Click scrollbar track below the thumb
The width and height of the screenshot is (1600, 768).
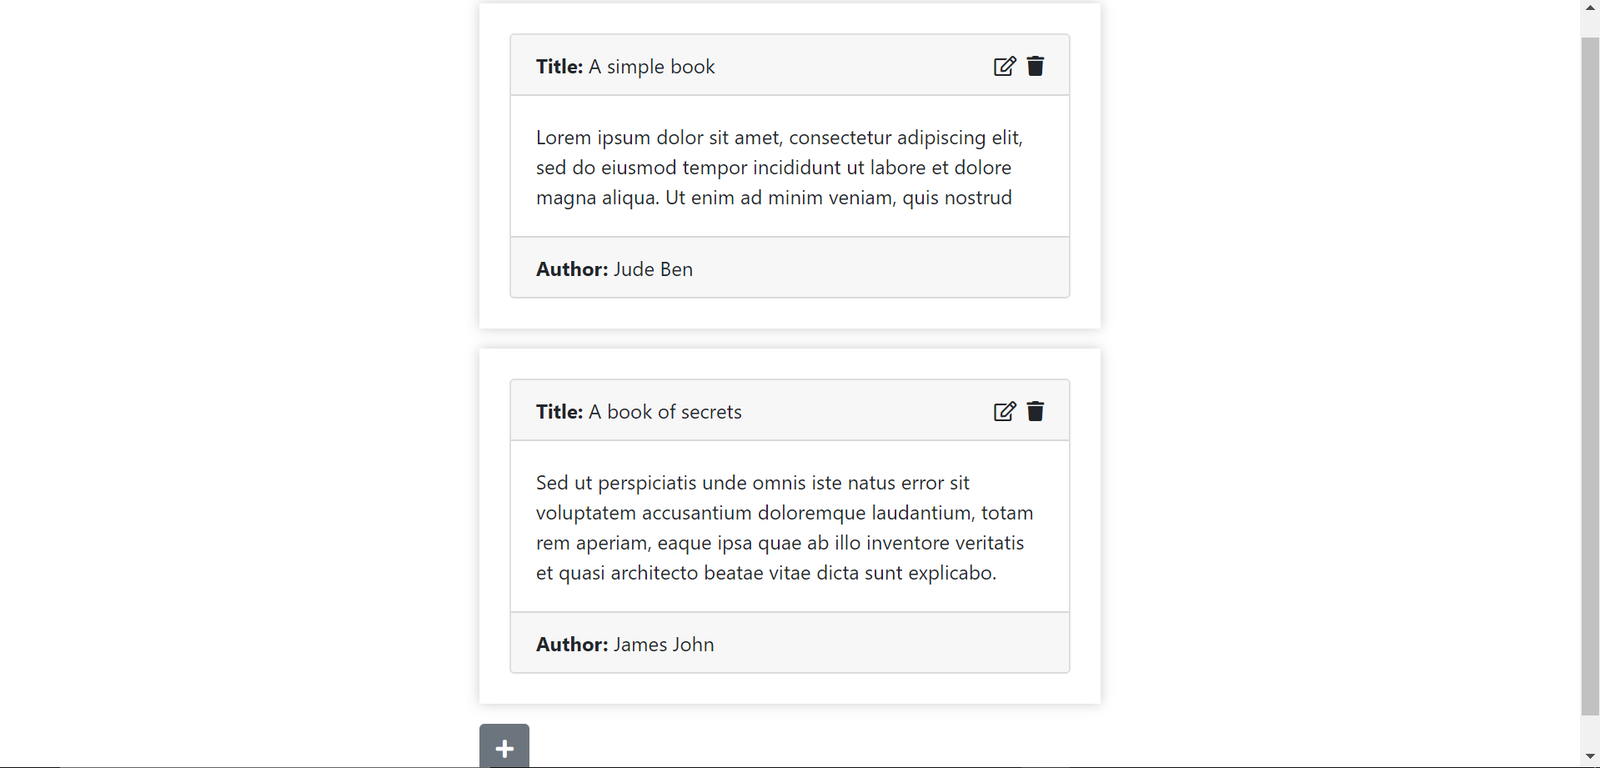coord(1590,731)
